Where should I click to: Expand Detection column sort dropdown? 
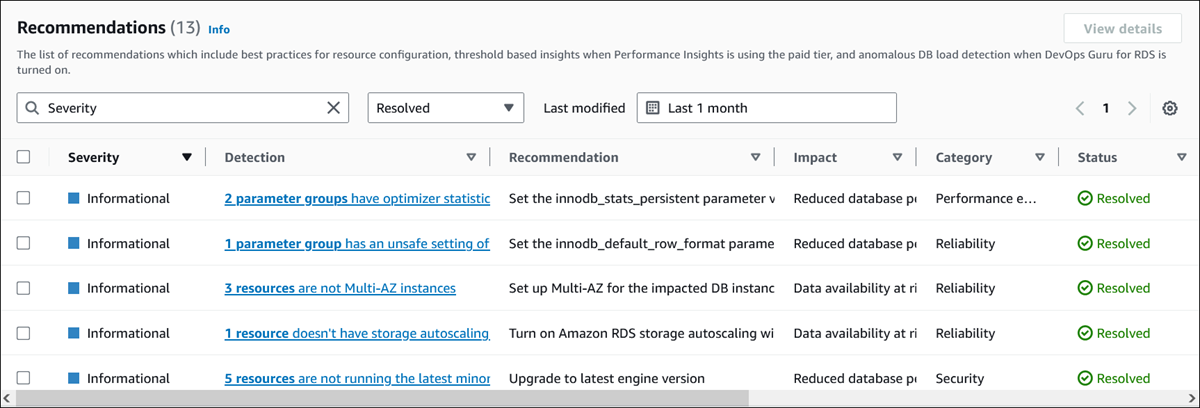tap(471, 157)
